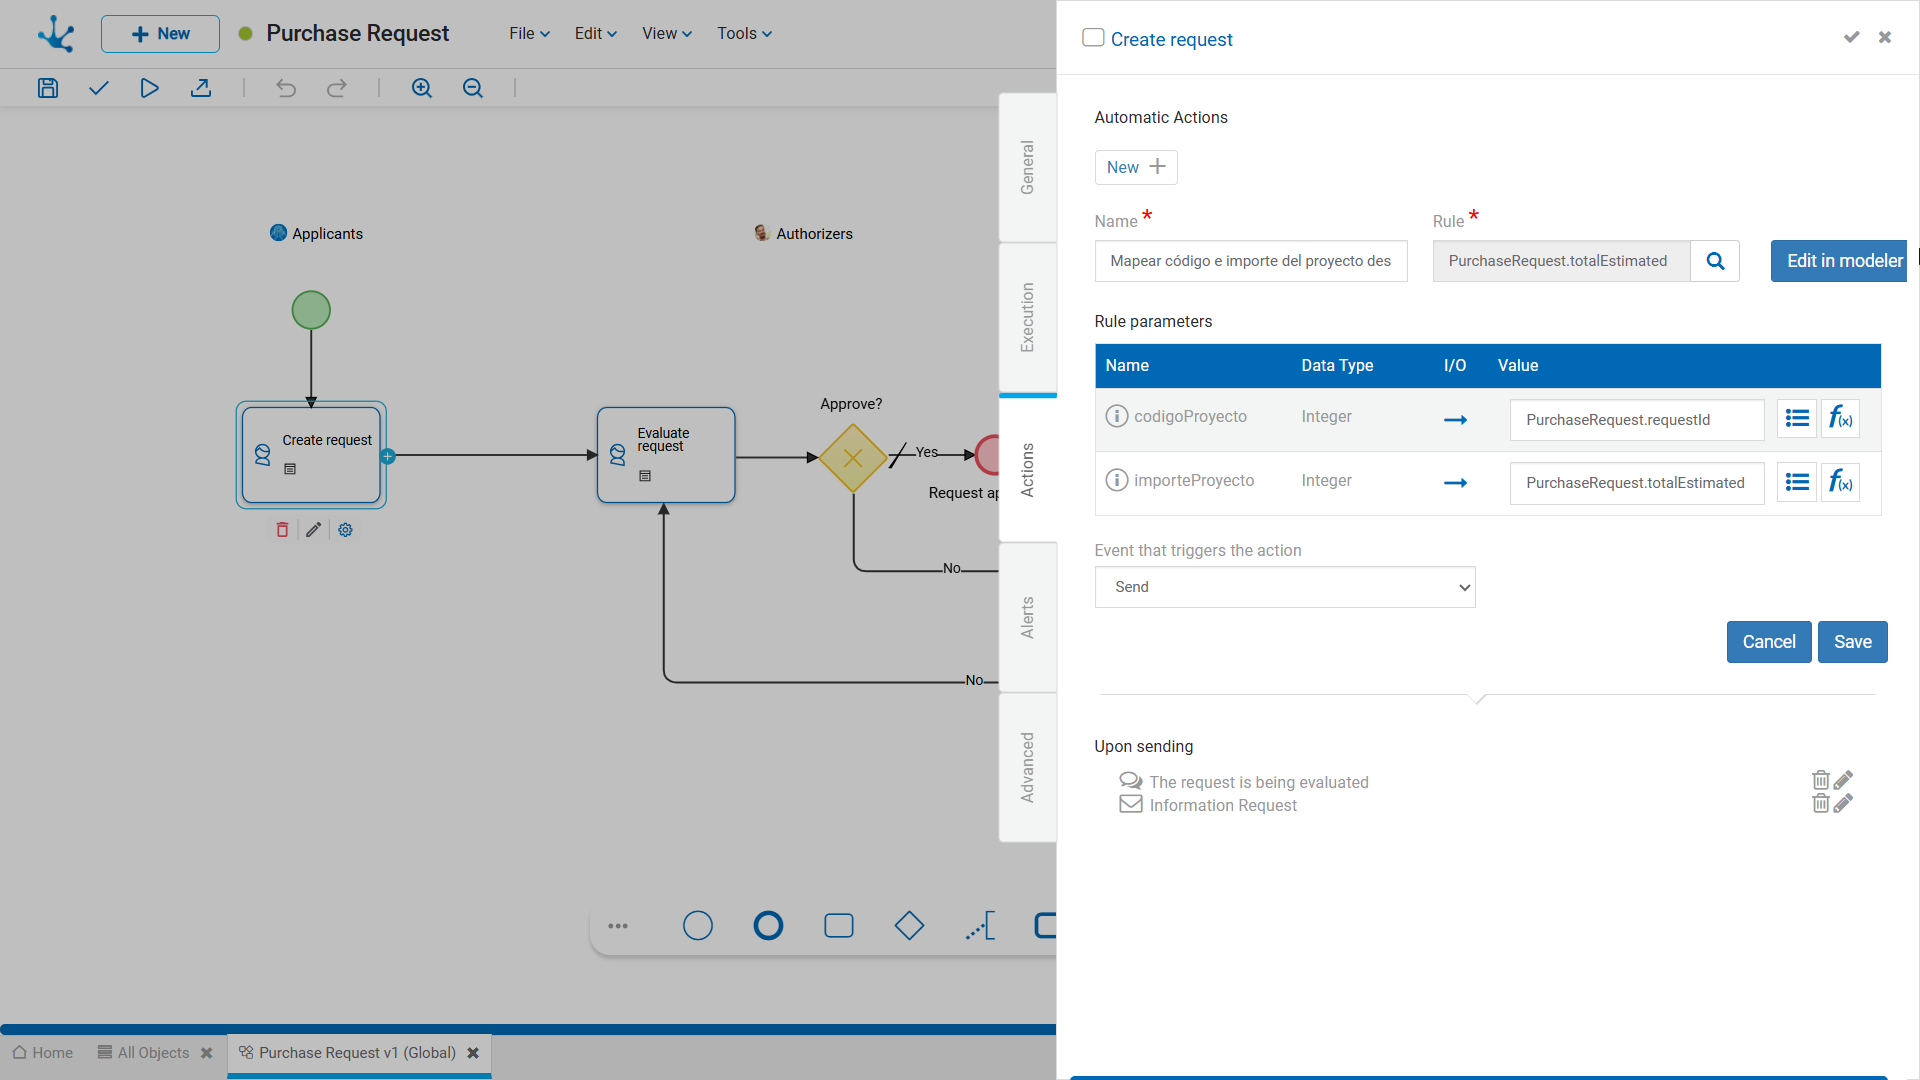Image resolution: width=1920 pixels, height=1080 pixels.
Task: Open list picker for importeProyecto value
Action: [x=1797, y=483]
